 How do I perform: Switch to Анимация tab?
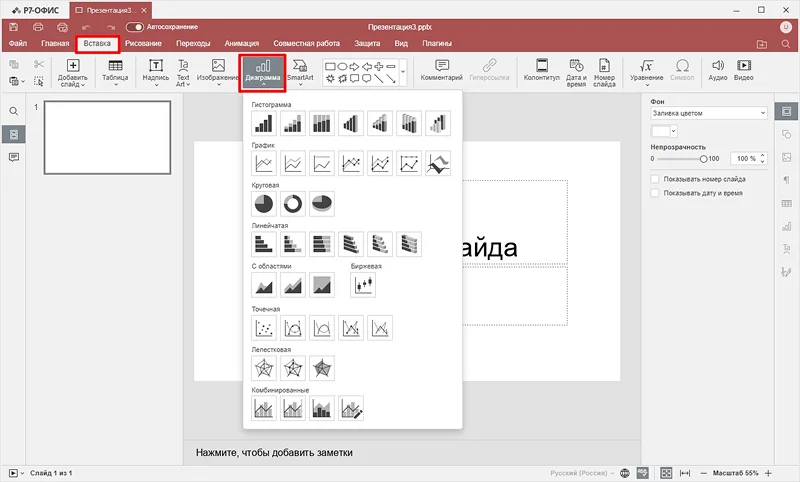[x=242, y=43]
